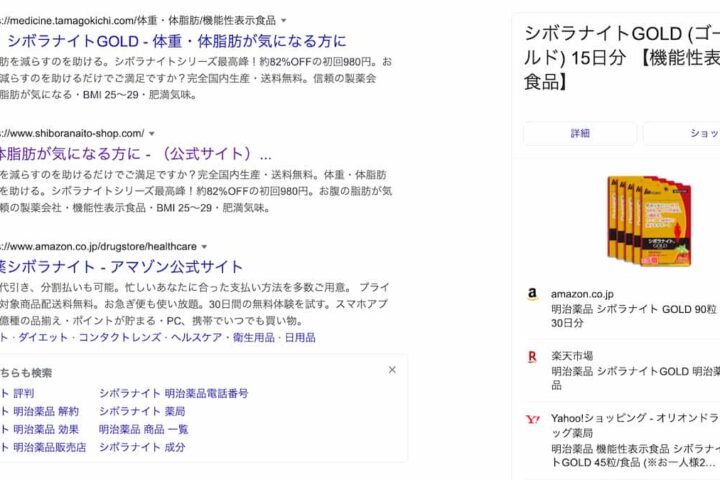Click the medicine.tamagokichi.com URL text
Image resolution: width=720 pixels, height=480 pixels.
point(138,21)
